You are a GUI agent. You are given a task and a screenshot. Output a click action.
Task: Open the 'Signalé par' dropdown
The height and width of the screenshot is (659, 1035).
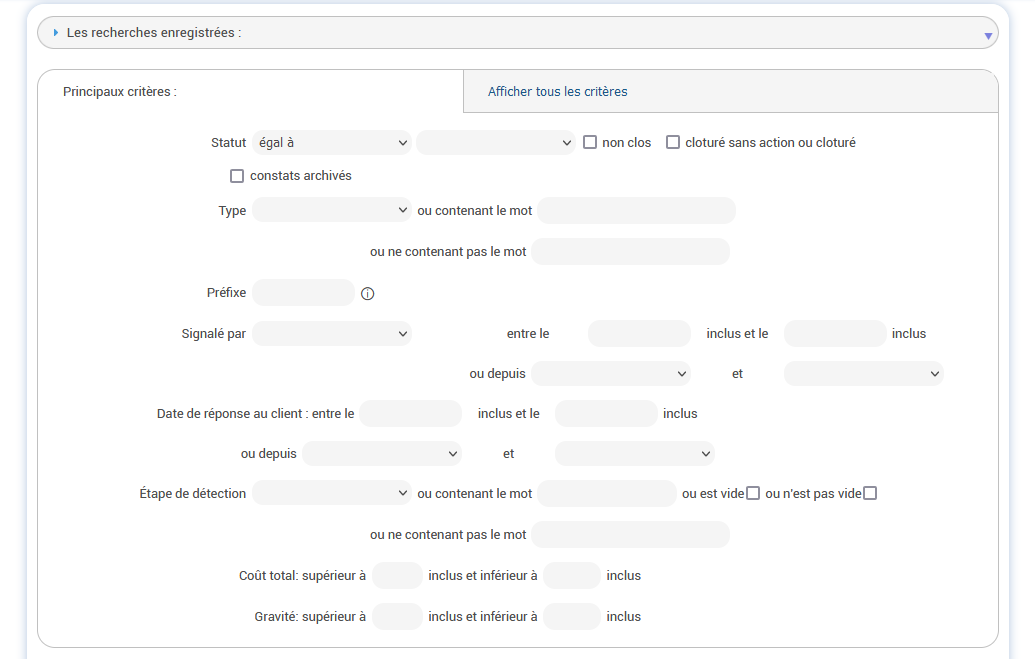pos(331,333)
